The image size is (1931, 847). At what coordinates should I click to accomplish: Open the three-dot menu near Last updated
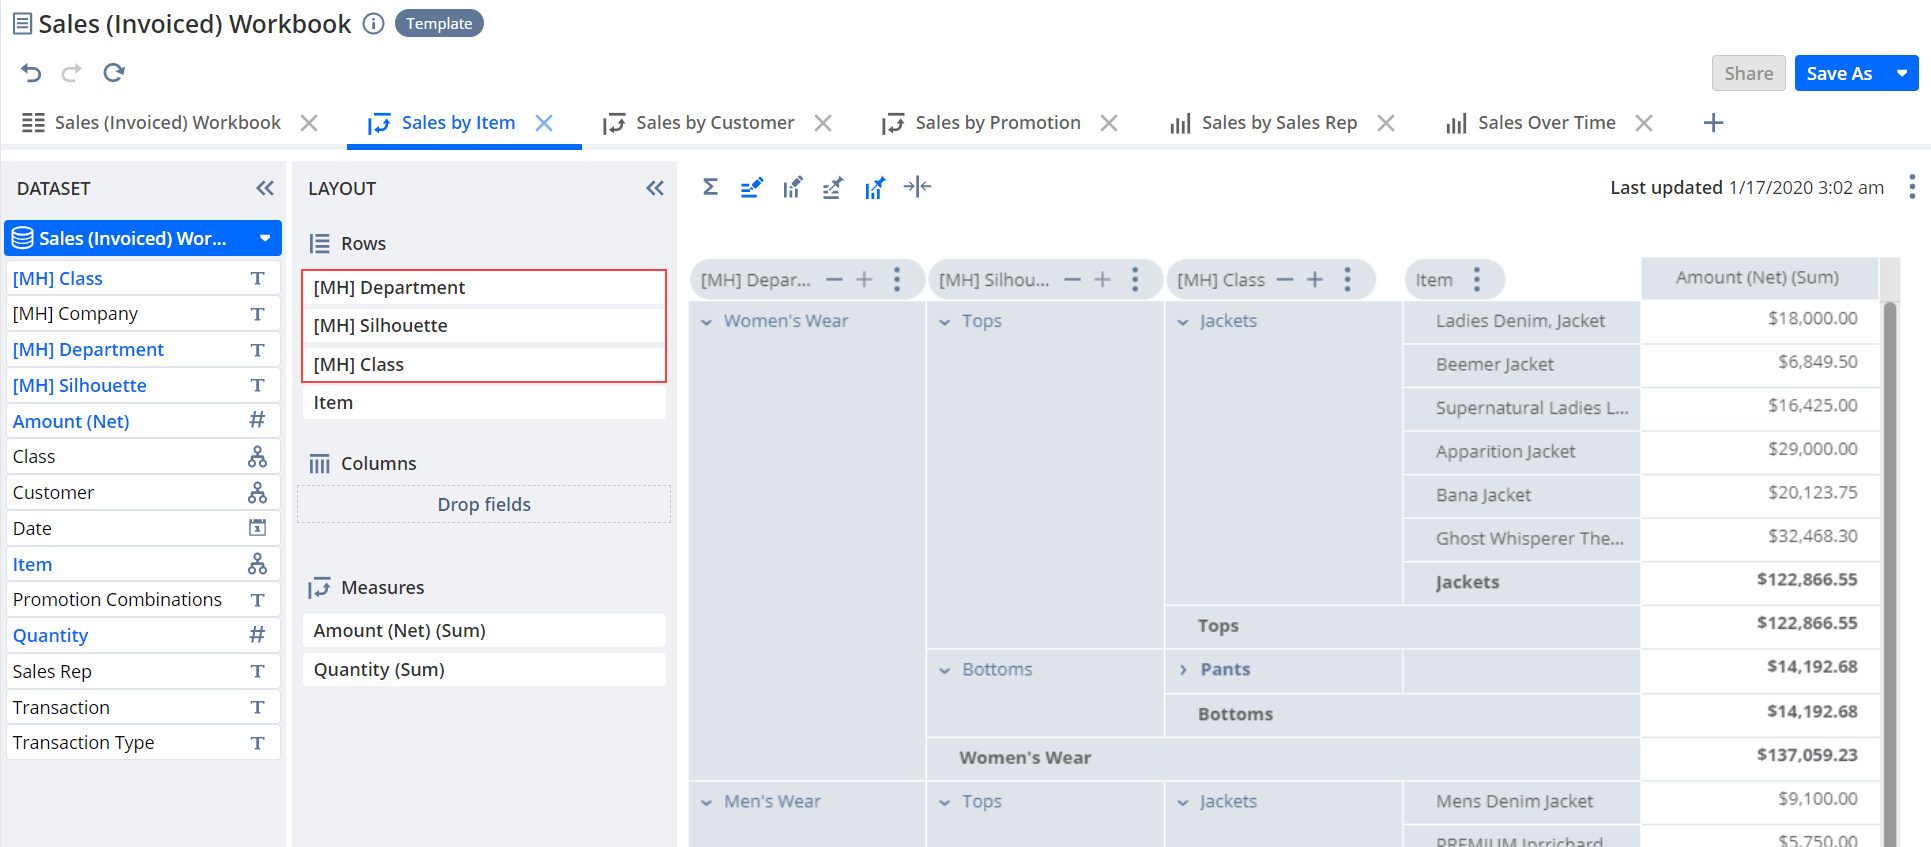pos(1911,187)
